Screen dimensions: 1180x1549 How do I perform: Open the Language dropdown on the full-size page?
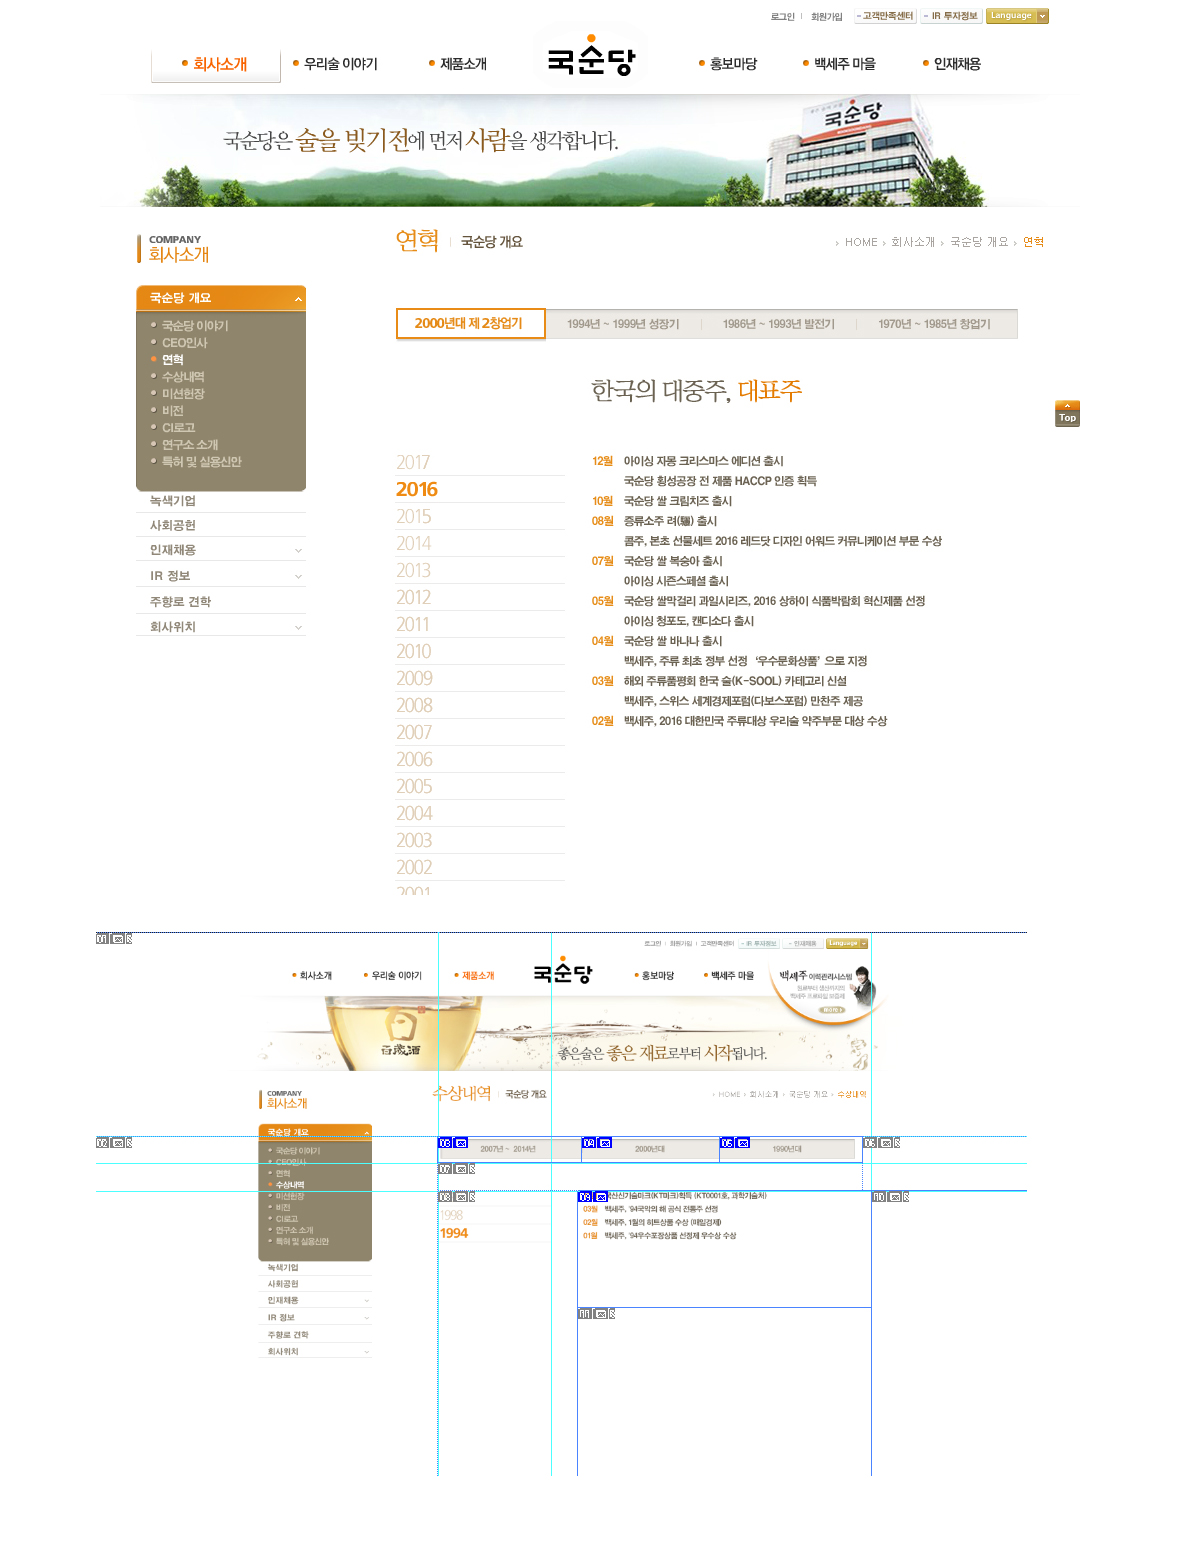coord(1017,16)
